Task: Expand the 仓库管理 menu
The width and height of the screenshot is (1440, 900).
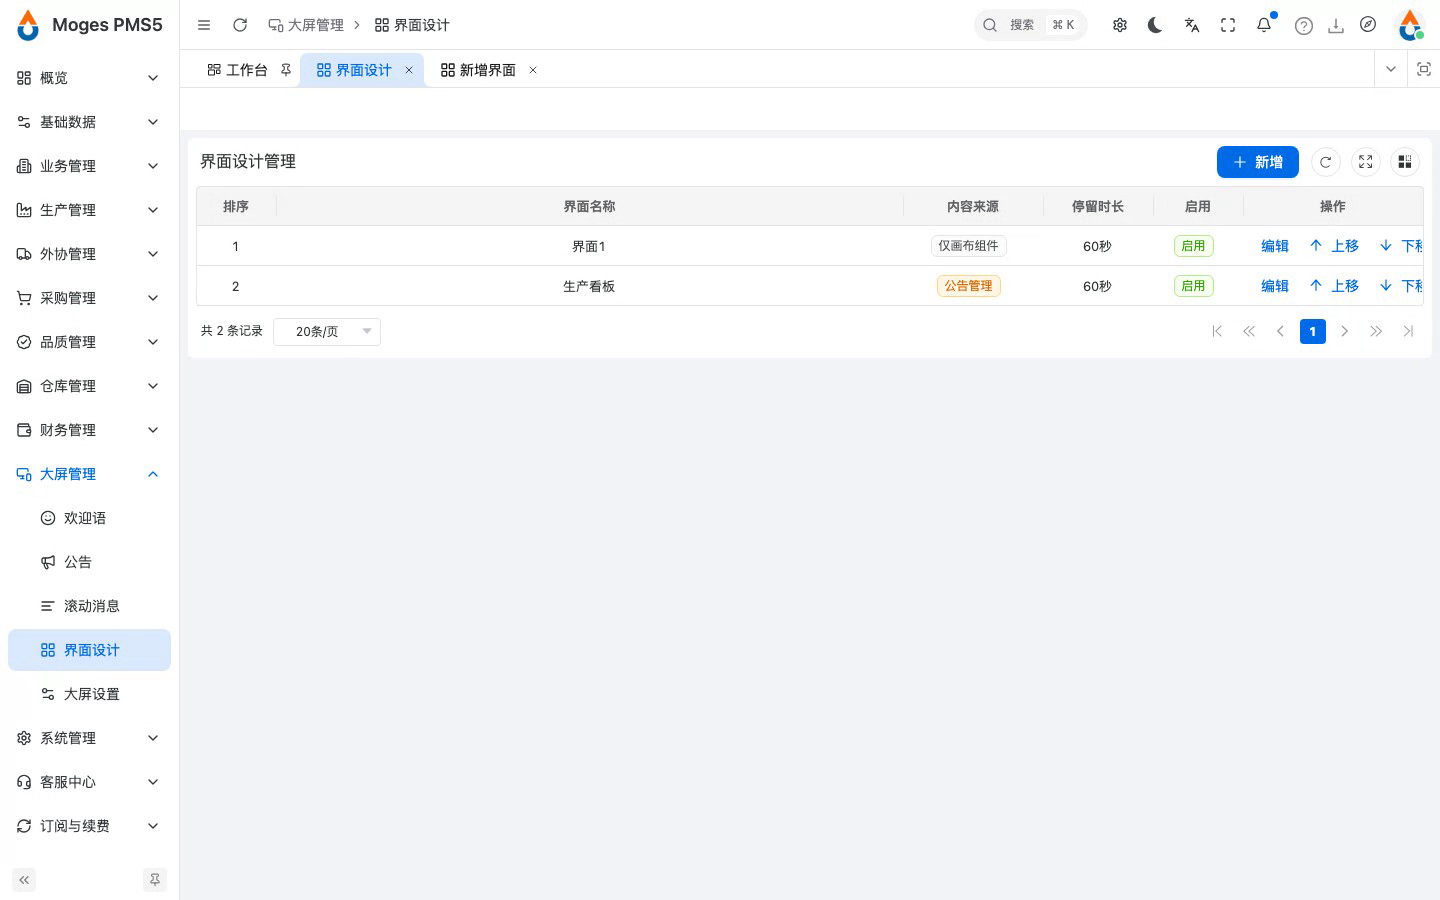Action: tap(89, 386)
